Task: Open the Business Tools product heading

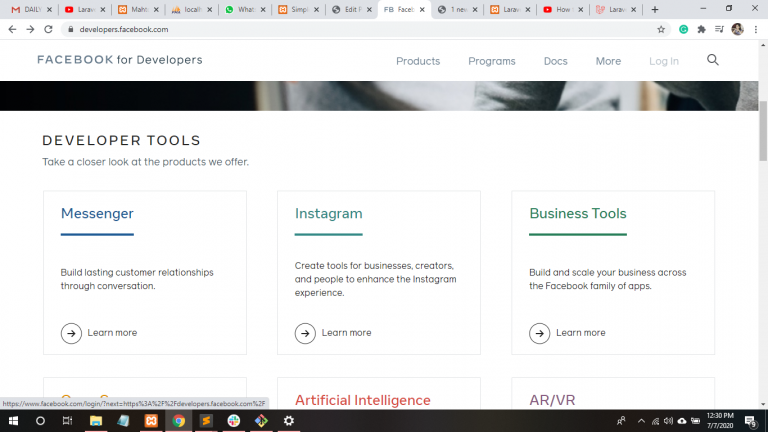Action: pyautogui.click(x=578, y=214)
